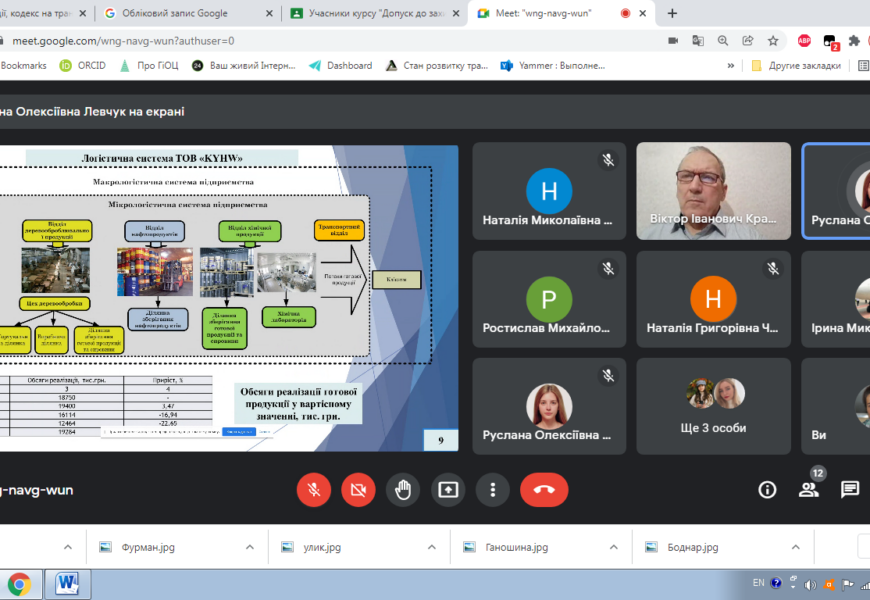Raise hand in the meeting
Viewport: 870px width, 600px height.
[x=403, y=489]
